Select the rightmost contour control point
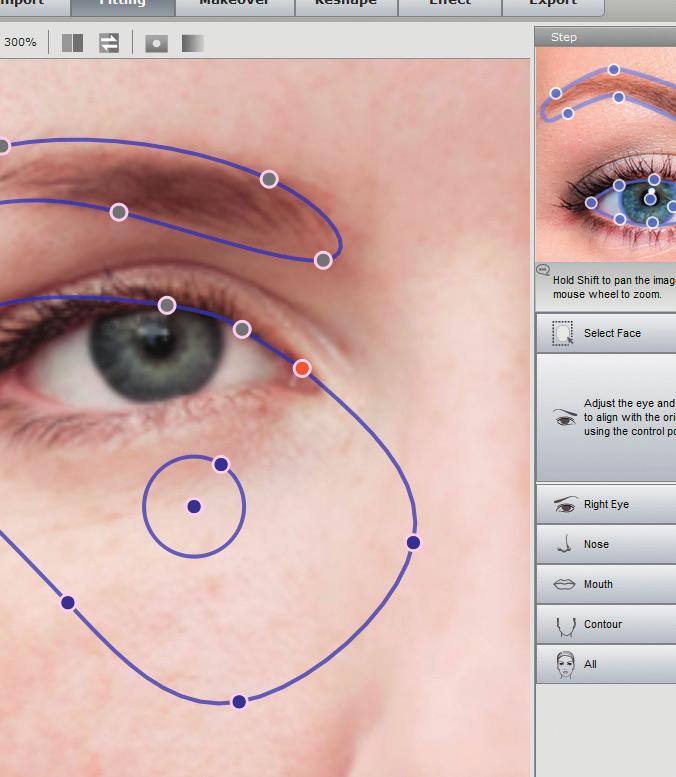The width and height of the screenshot is (676, 777). coord(413,543)
